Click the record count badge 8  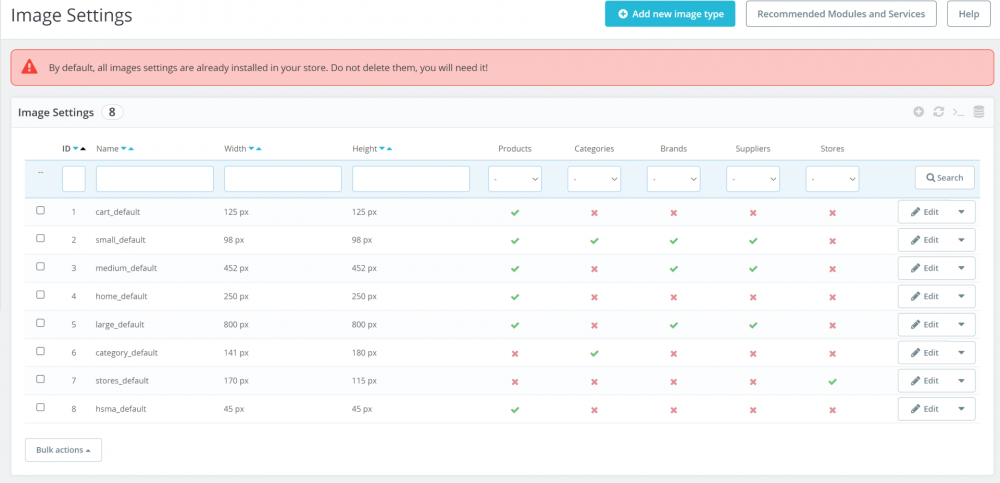pyautogui.click(x=112, y=112)
